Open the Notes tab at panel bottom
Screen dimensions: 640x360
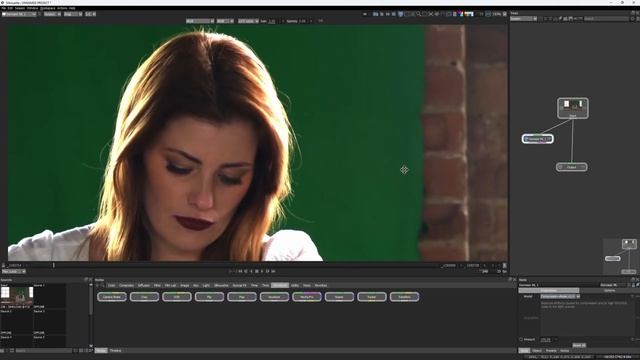click(x=565, y=351)
